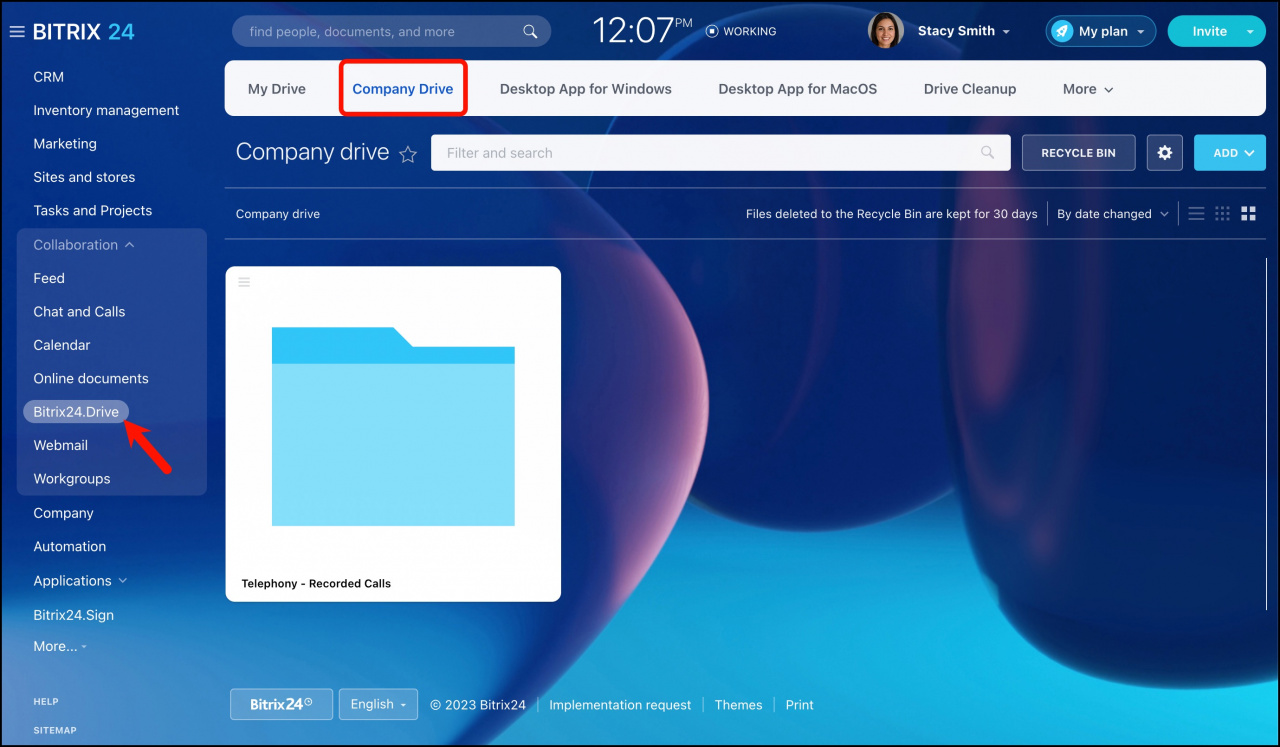1280x747 pixels.
Task: Open Workgroups in sidebar
Action: pos(72,479)
